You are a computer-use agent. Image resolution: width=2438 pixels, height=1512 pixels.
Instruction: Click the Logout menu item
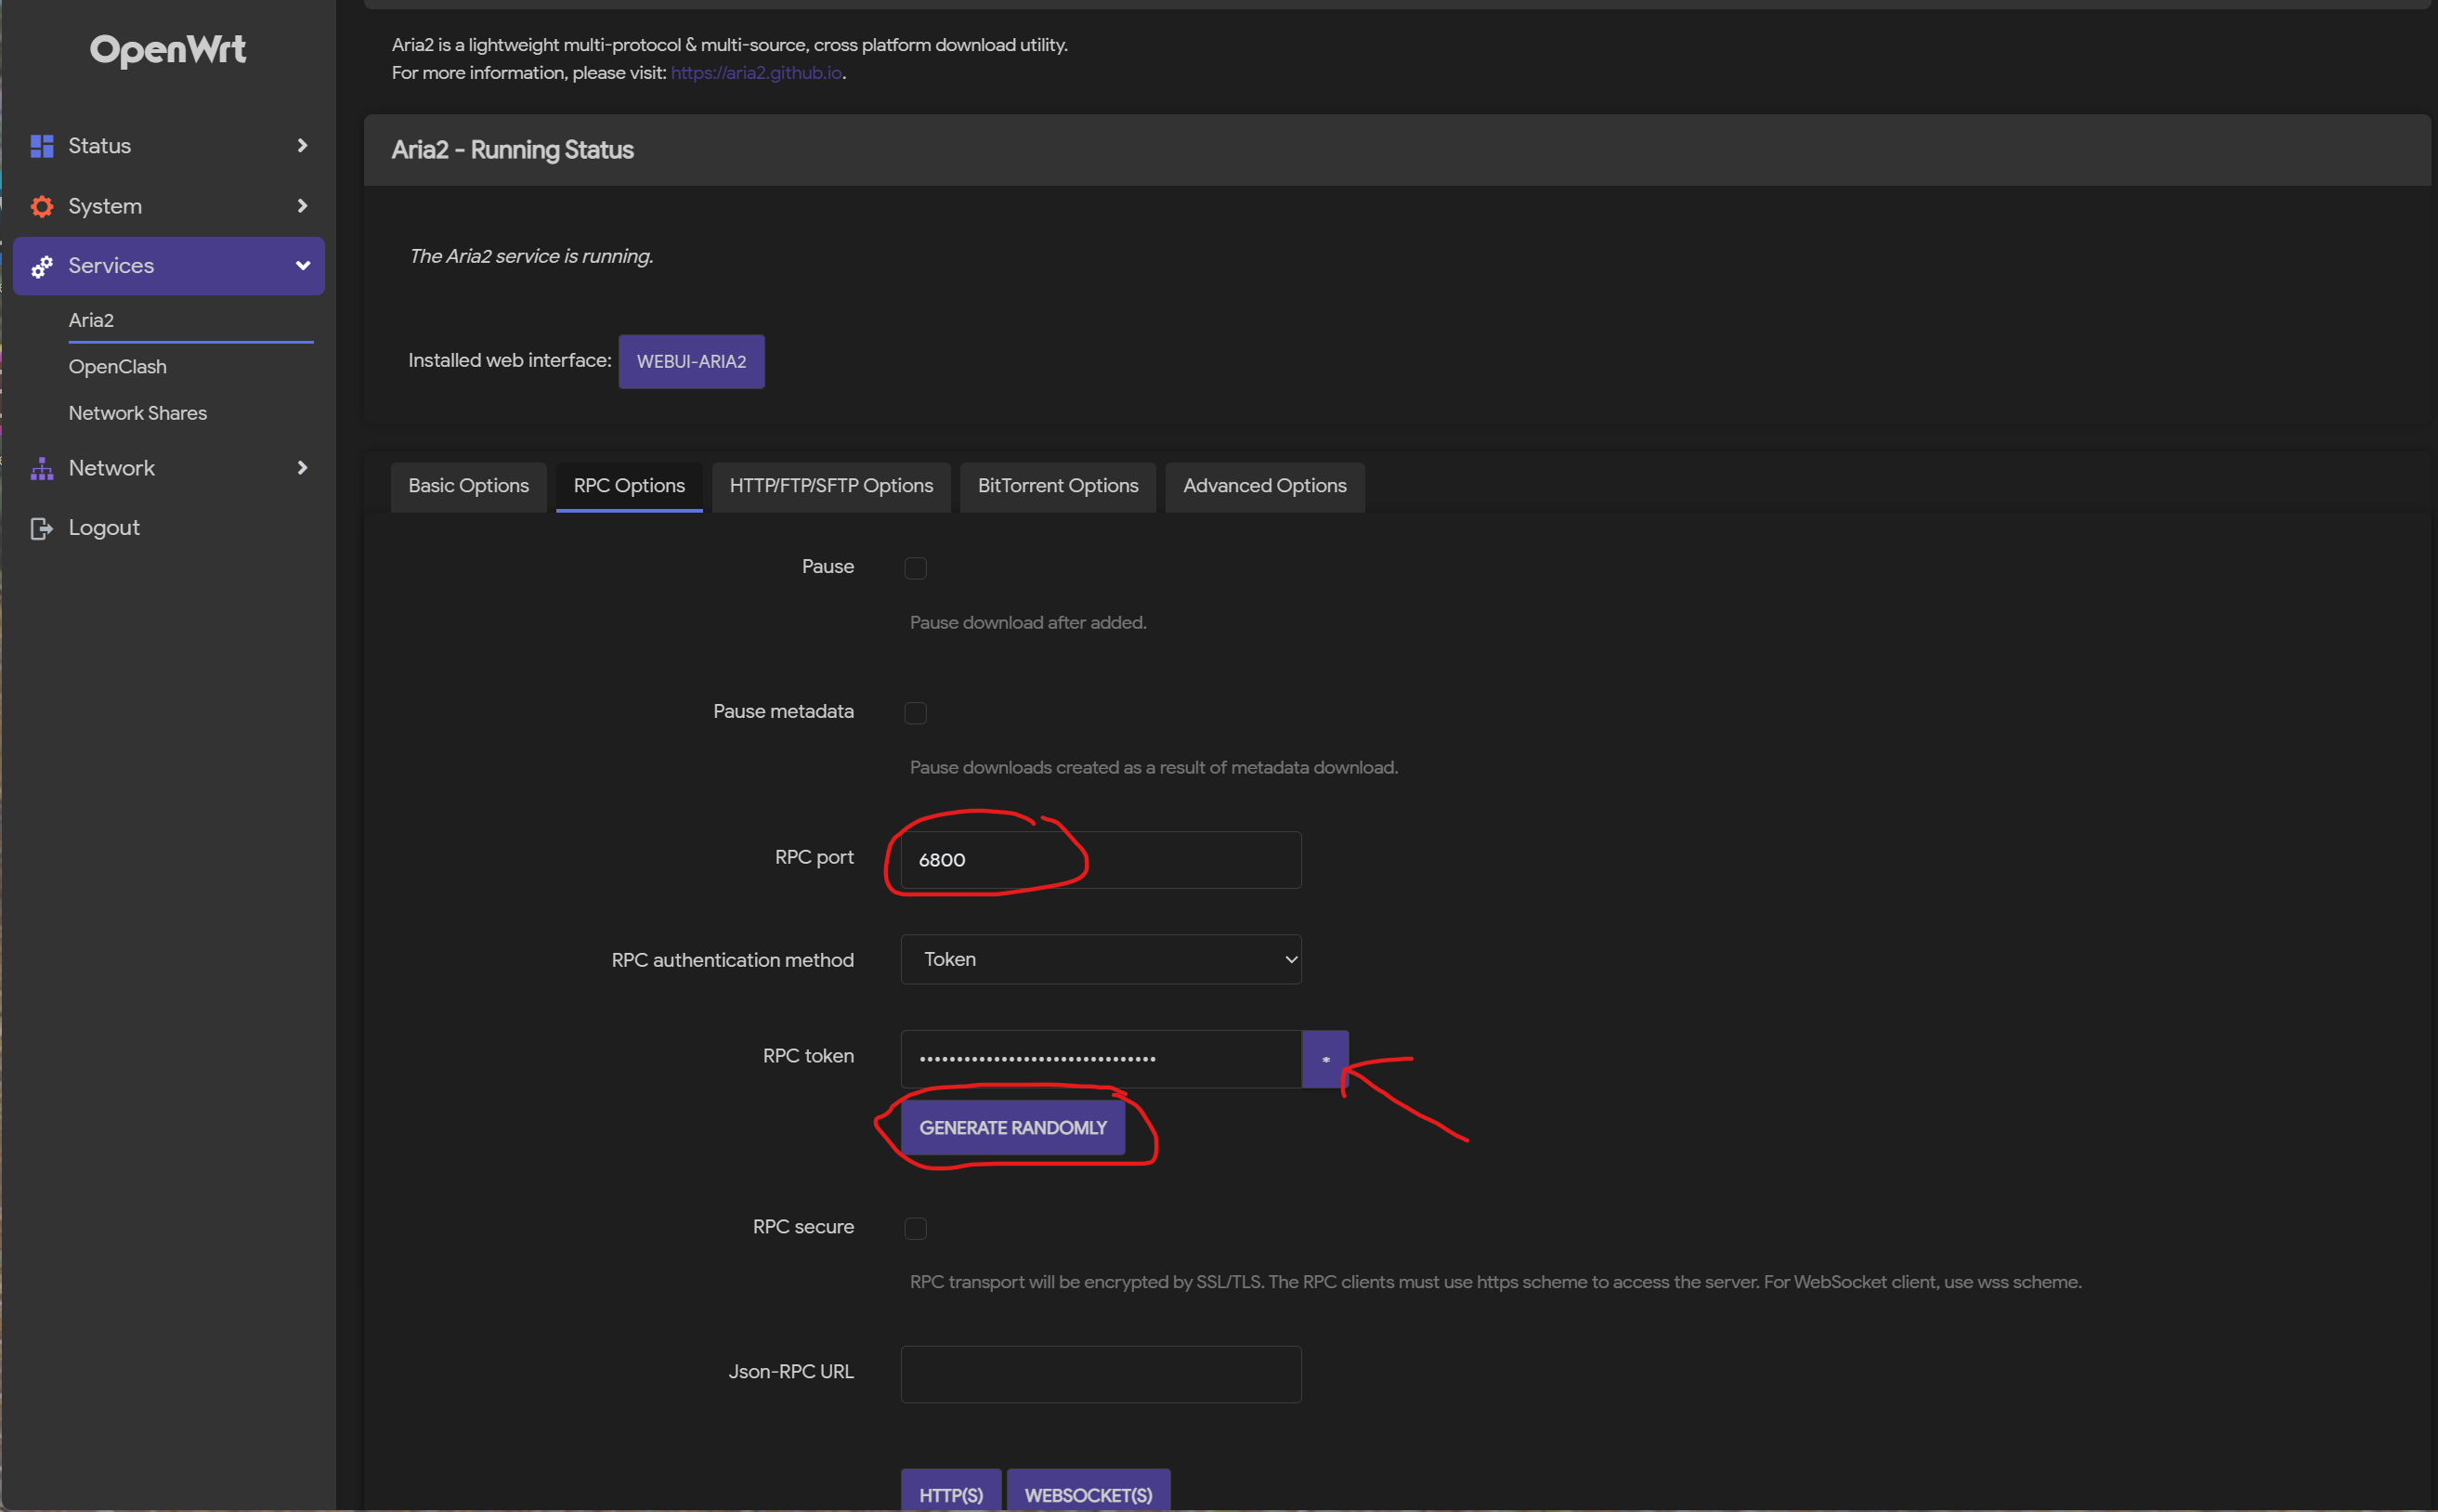point(104,528)
